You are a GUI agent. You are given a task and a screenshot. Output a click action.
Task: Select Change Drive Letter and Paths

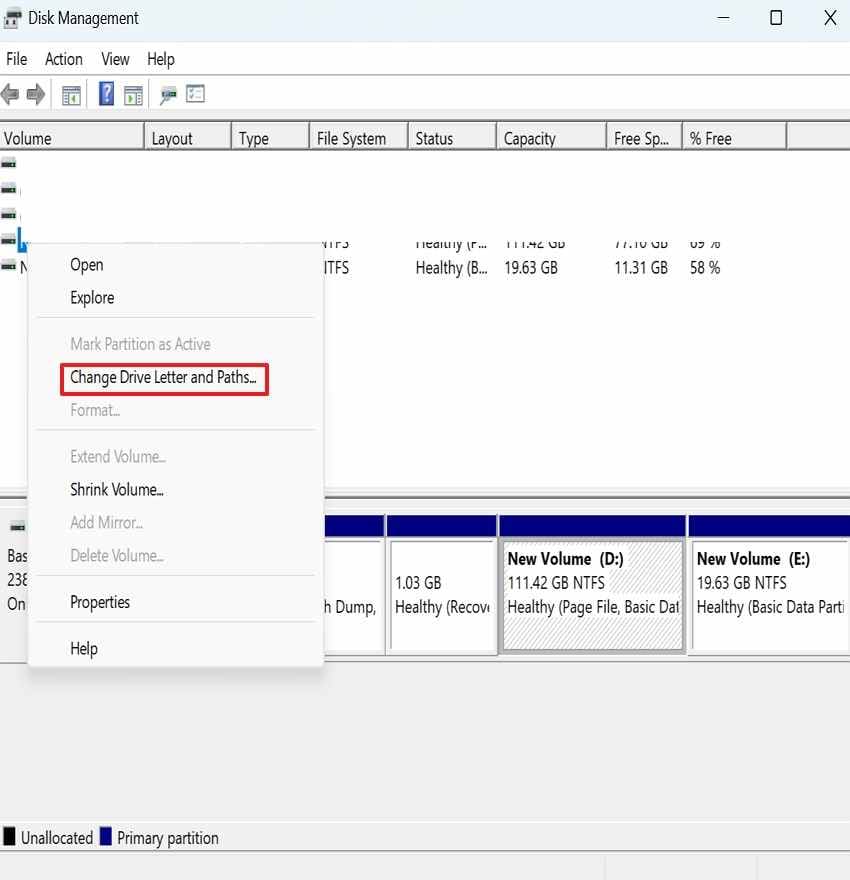tap(163, 378)
